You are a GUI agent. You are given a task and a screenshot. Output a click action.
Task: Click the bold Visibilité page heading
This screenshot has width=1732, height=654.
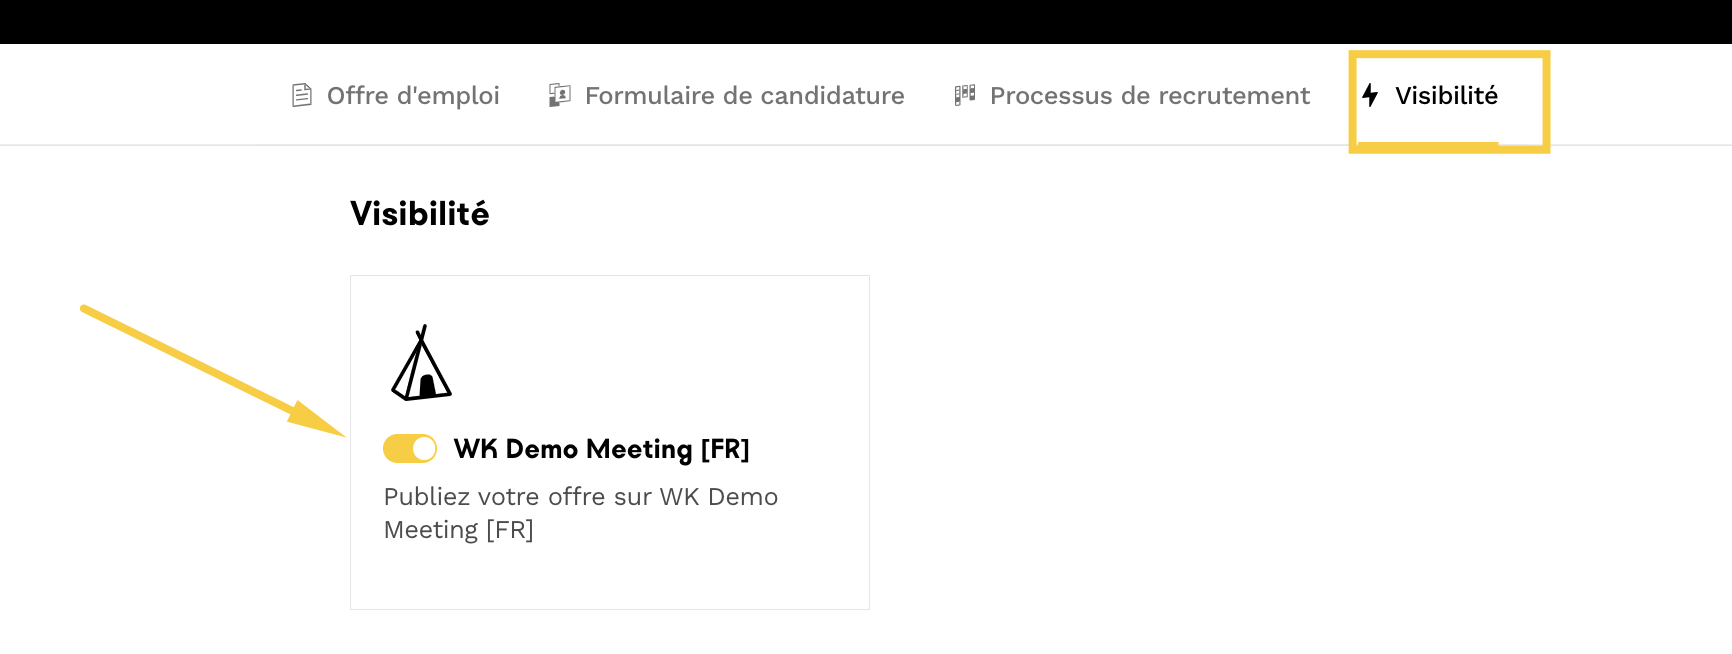coord(420,213)
